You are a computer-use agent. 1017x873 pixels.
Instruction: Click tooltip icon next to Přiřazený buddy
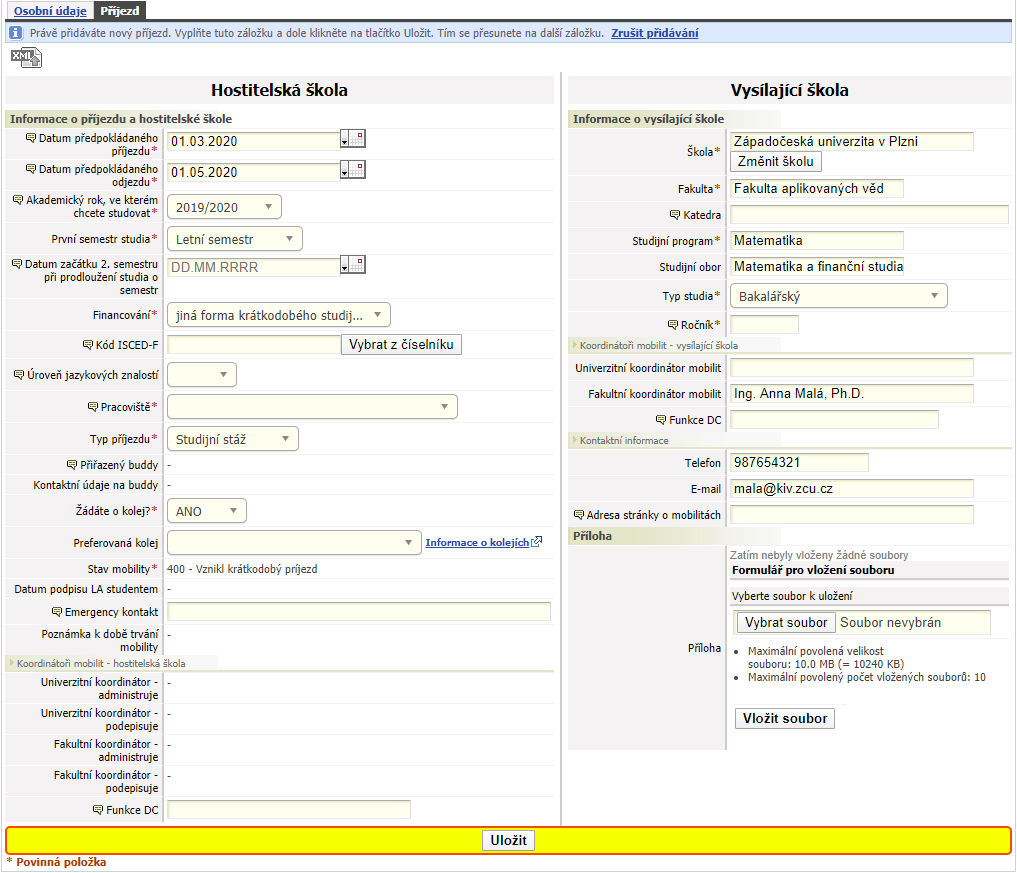point(72,464)
